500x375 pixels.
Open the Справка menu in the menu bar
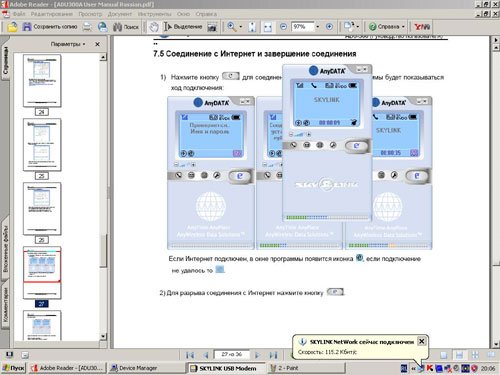(x=206, y=14)
